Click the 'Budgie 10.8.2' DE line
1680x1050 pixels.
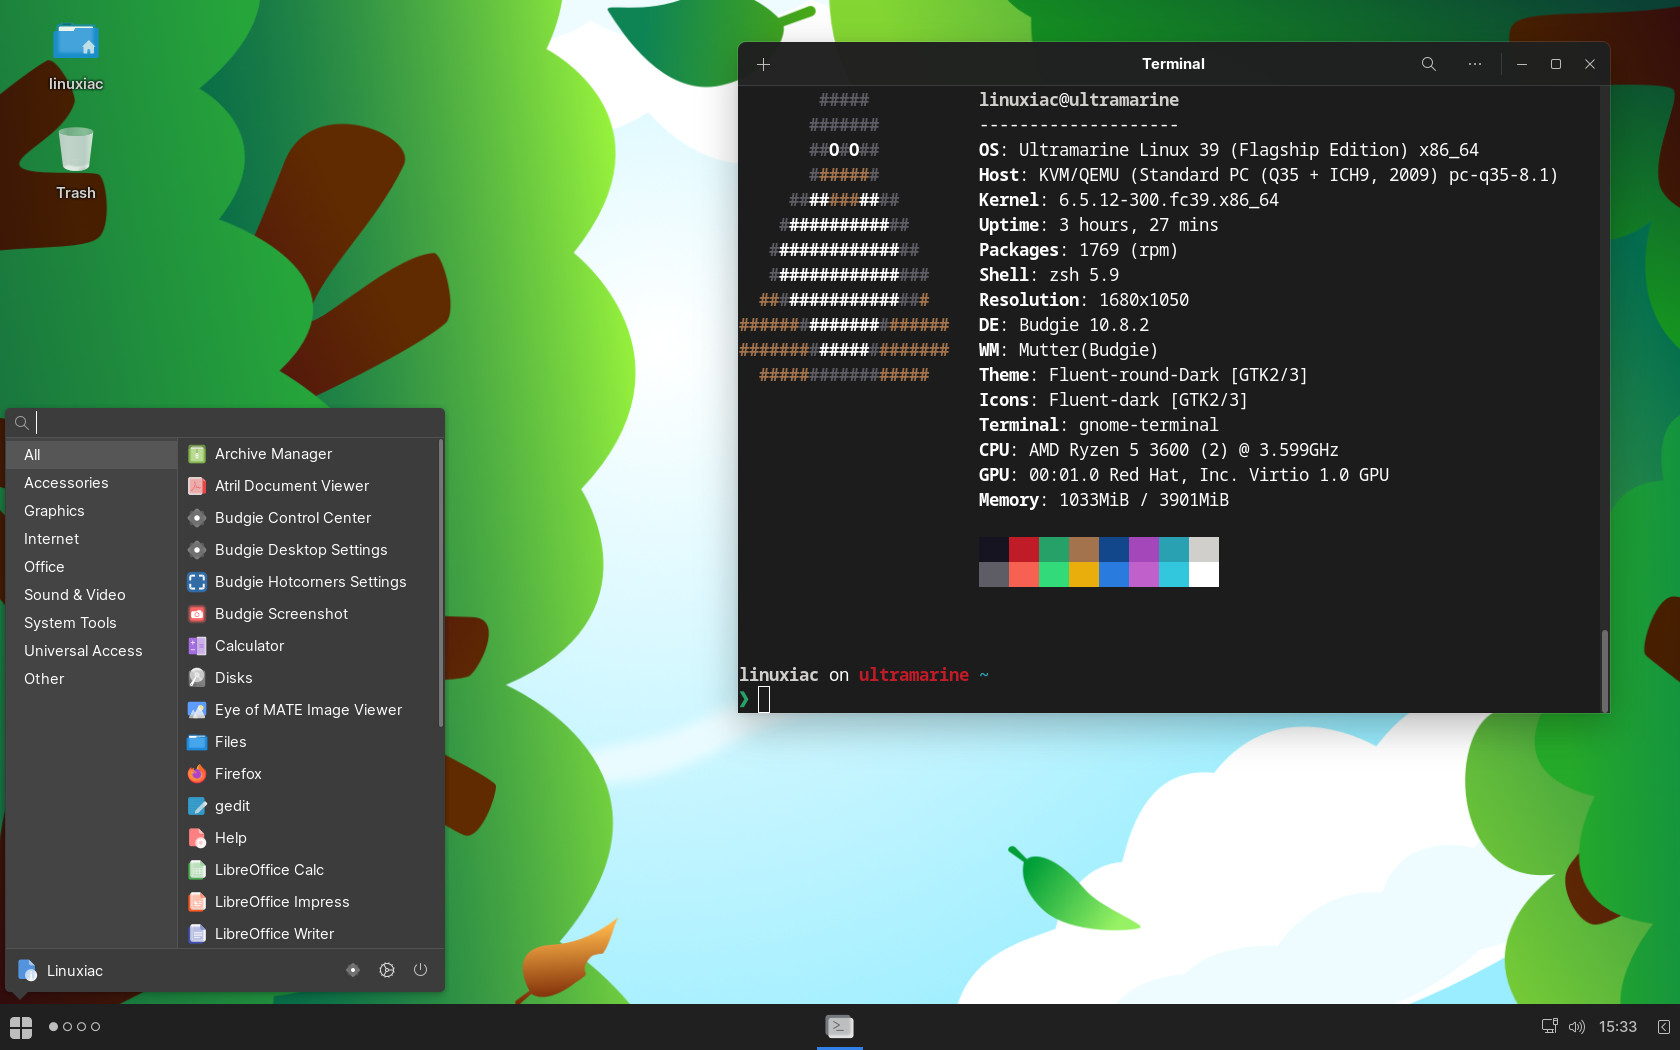pyautogui.click(x=1064, y=325)
